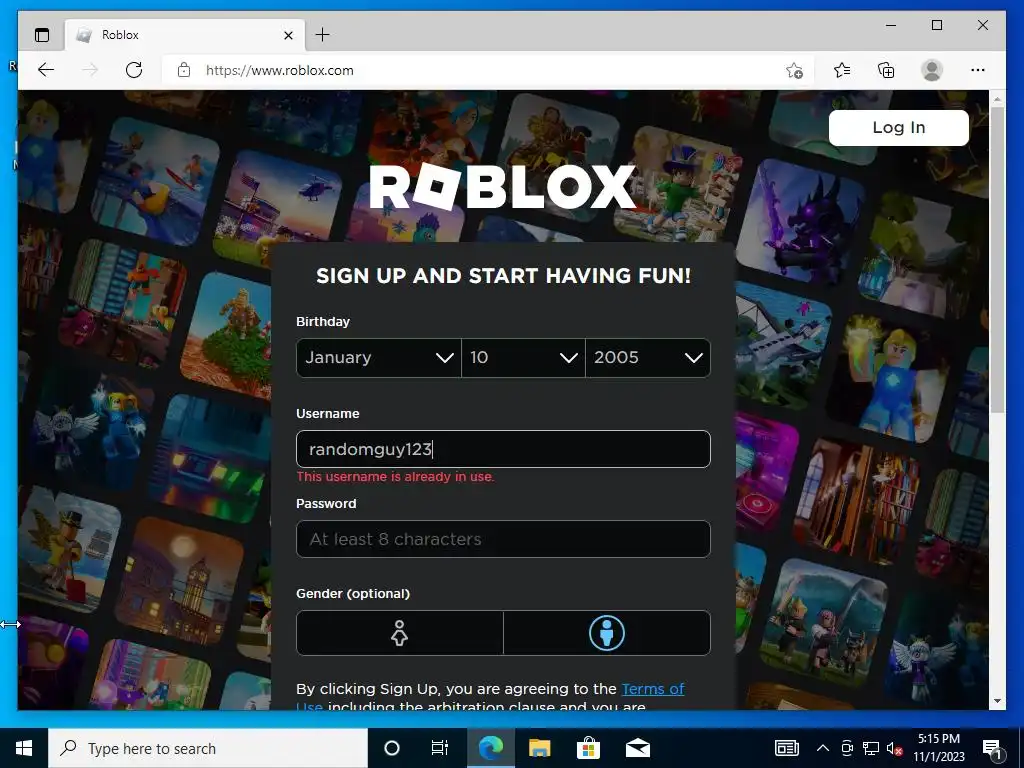Click the page vertical scrollbar thumb

[997, 259]
